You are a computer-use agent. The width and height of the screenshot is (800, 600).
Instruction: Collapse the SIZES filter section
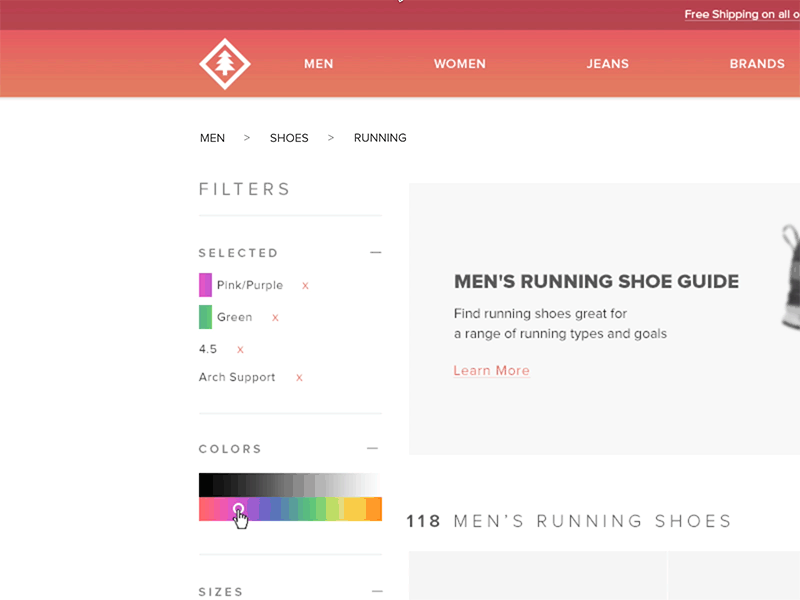375,591
